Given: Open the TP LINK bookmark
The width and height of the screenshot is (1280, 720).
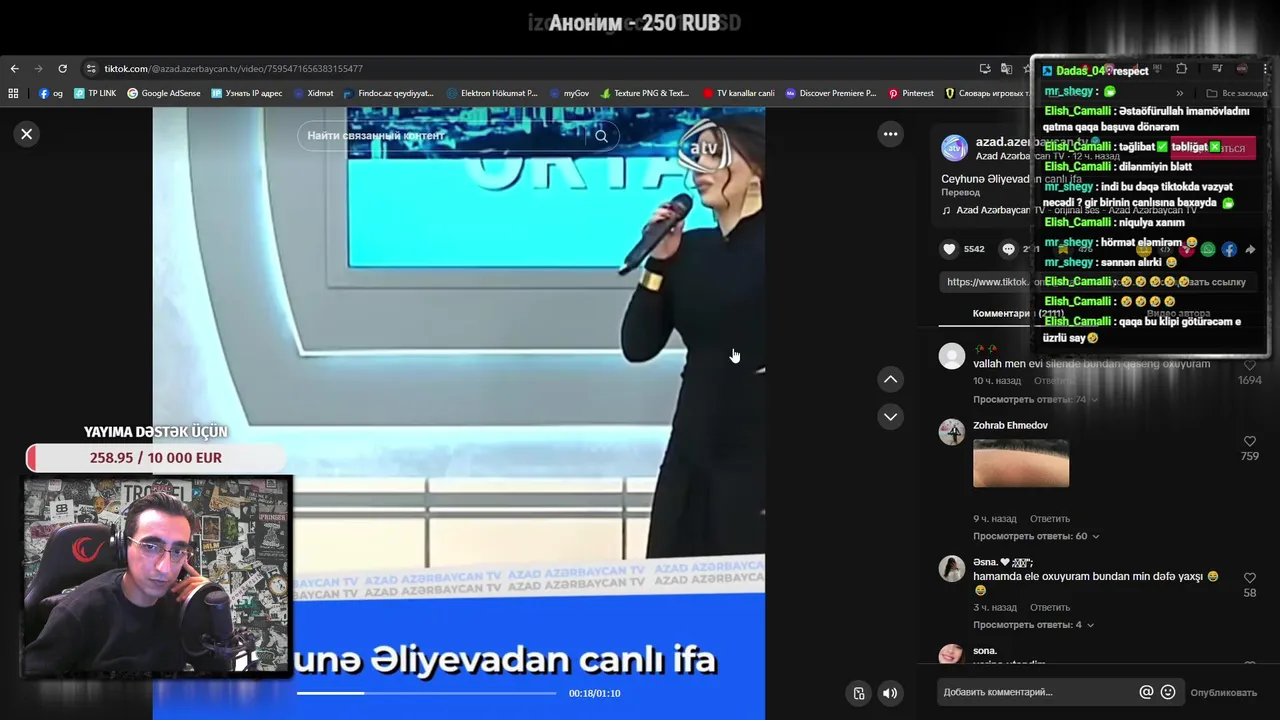Looking at the screenshot, I should click(95, 93).
